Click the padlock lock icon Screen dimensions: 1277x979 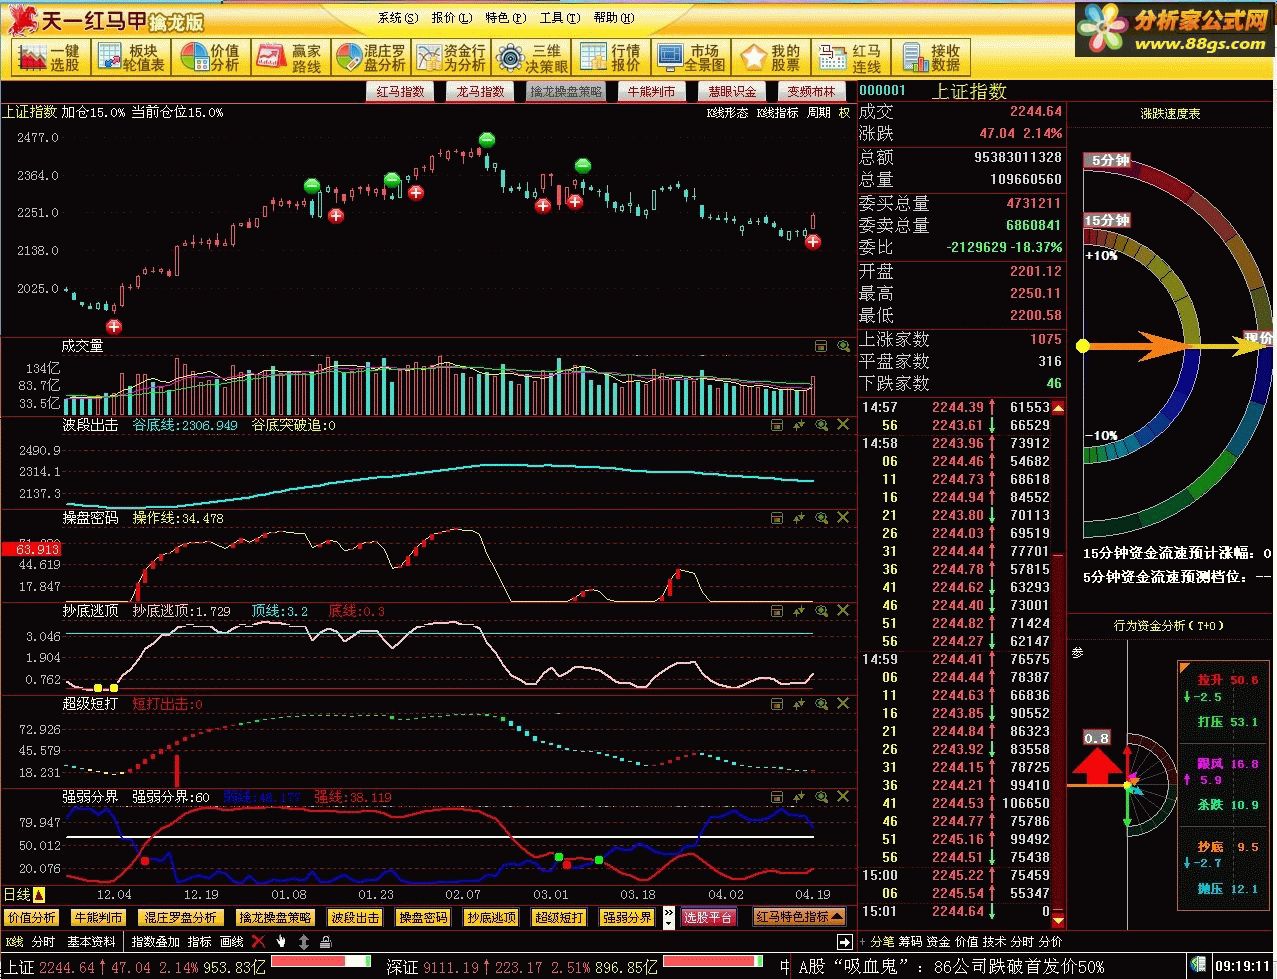click(326, 941)
